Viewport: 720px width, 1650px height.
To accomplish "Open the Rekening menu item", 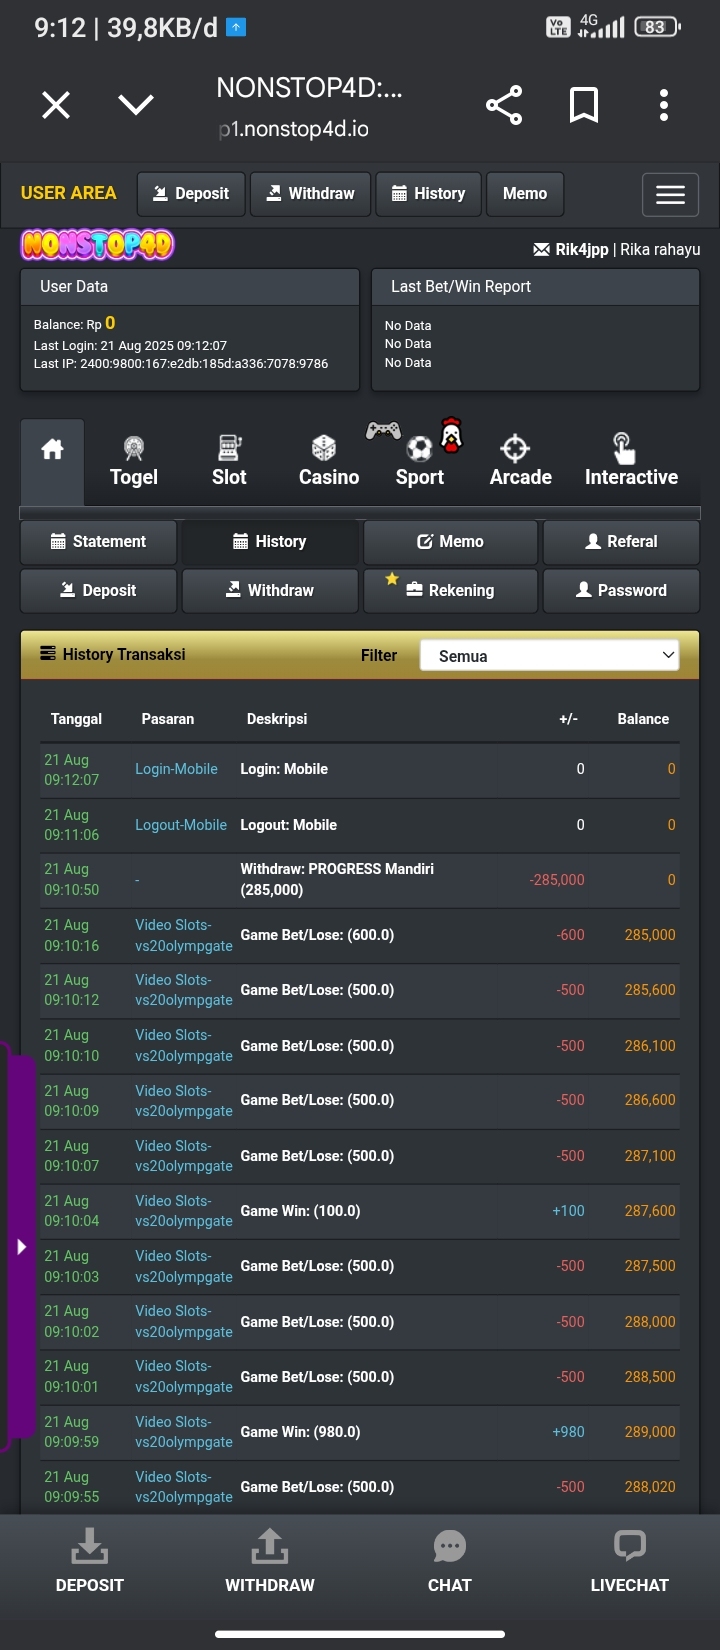I will pyautogui.click(x=450, y=591).
